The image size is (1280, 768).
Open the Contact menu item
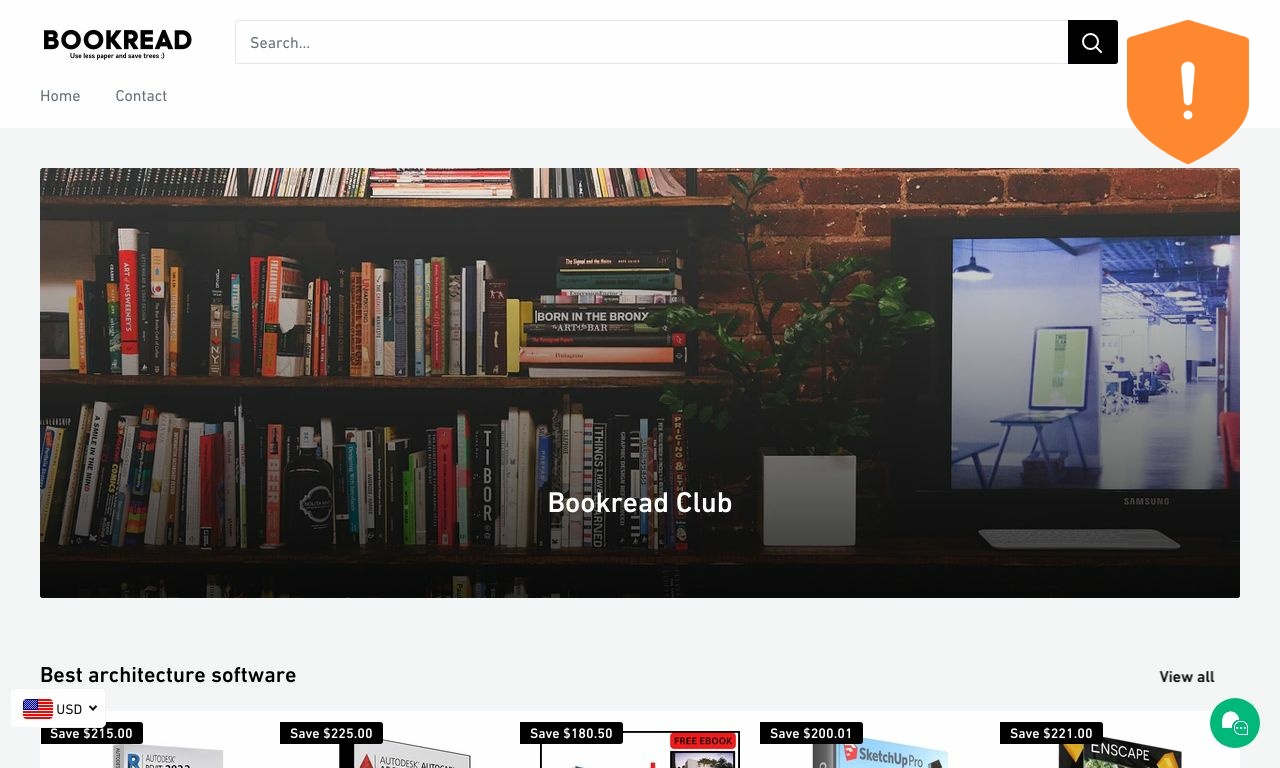point(141,96)
